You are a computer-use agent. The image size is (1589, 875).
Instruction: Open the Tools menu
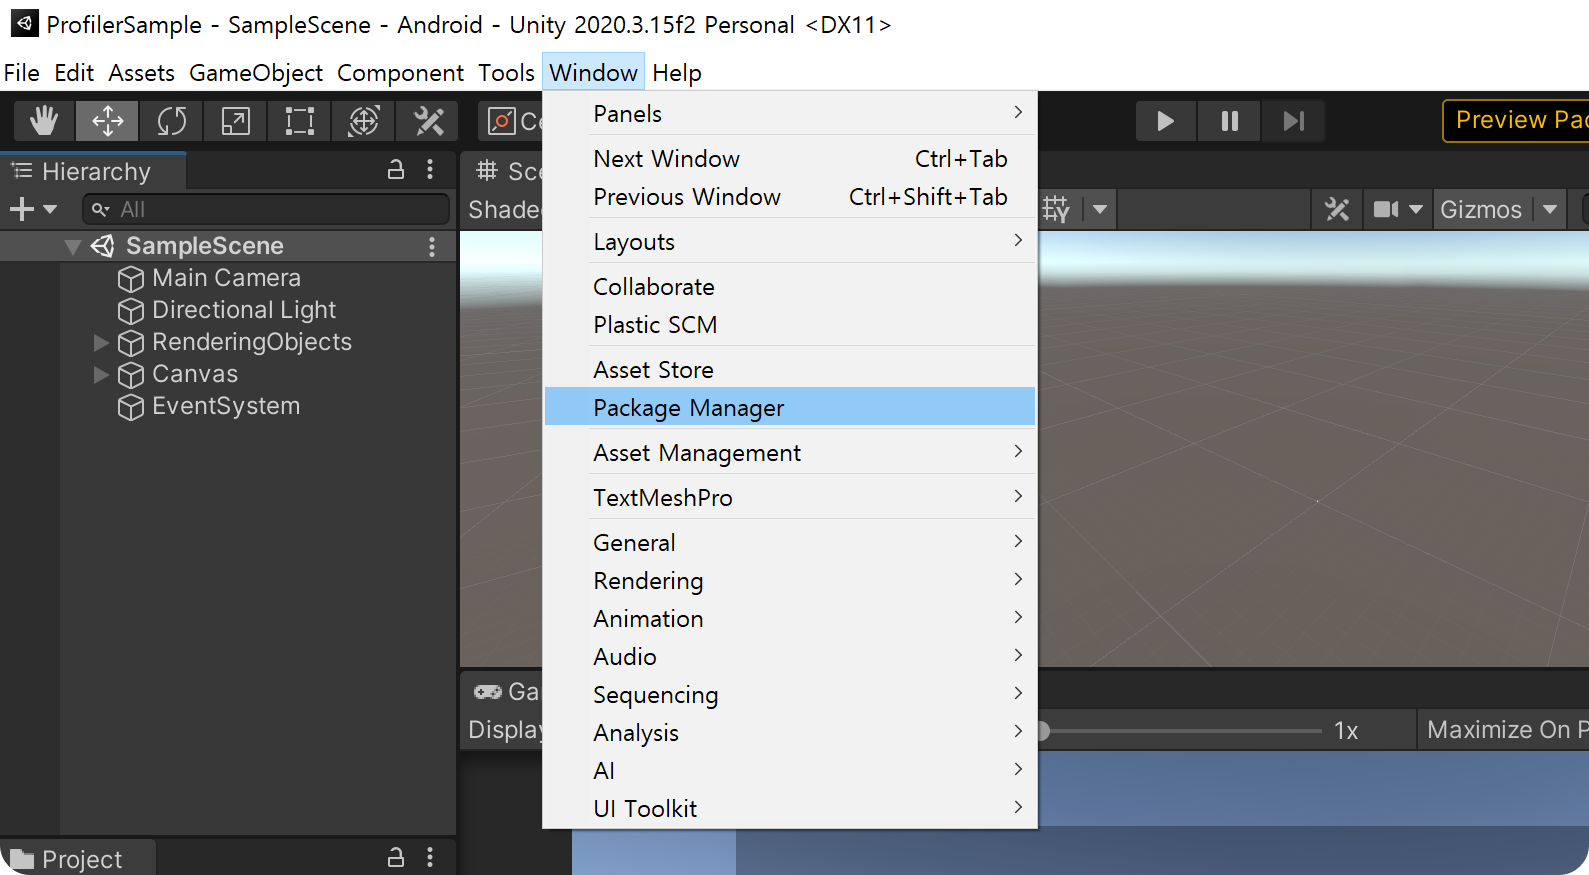coord(506,73)
